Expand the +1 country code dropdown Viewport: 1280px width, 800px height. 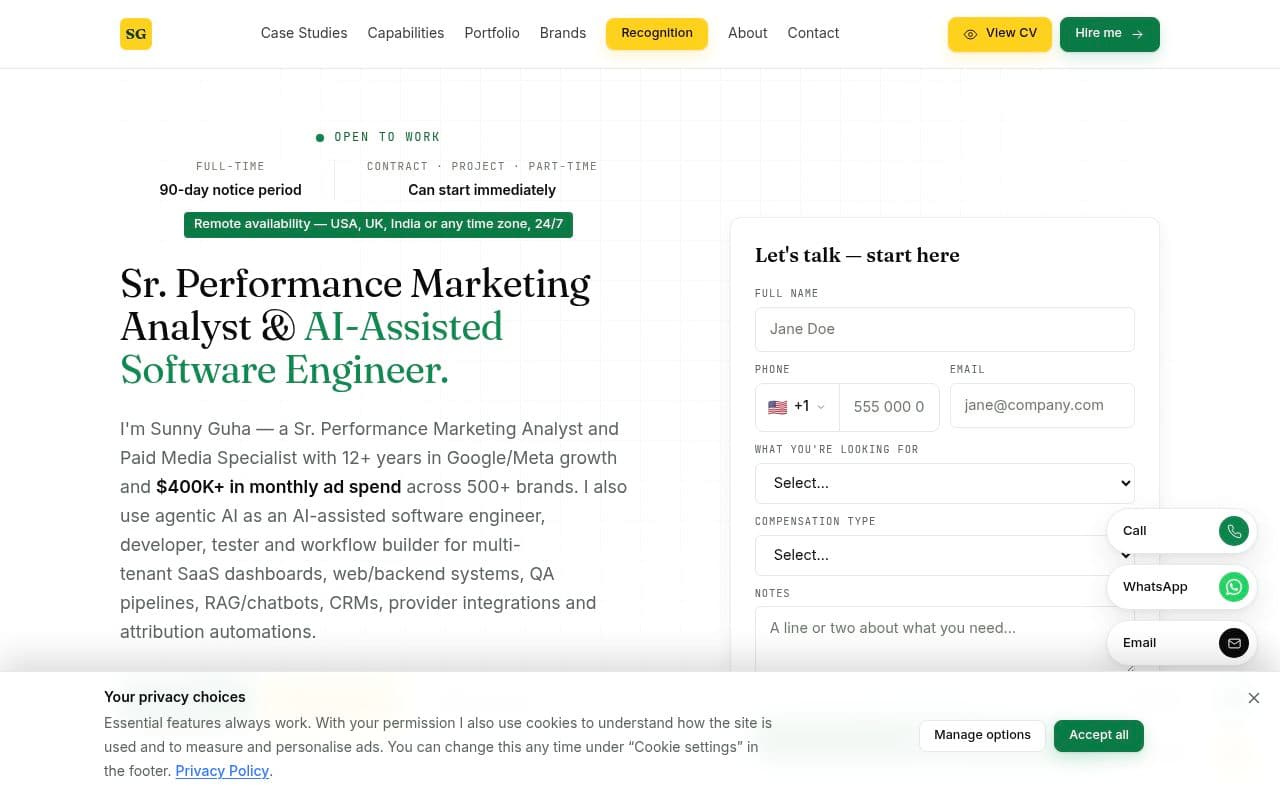pos(797,407)
